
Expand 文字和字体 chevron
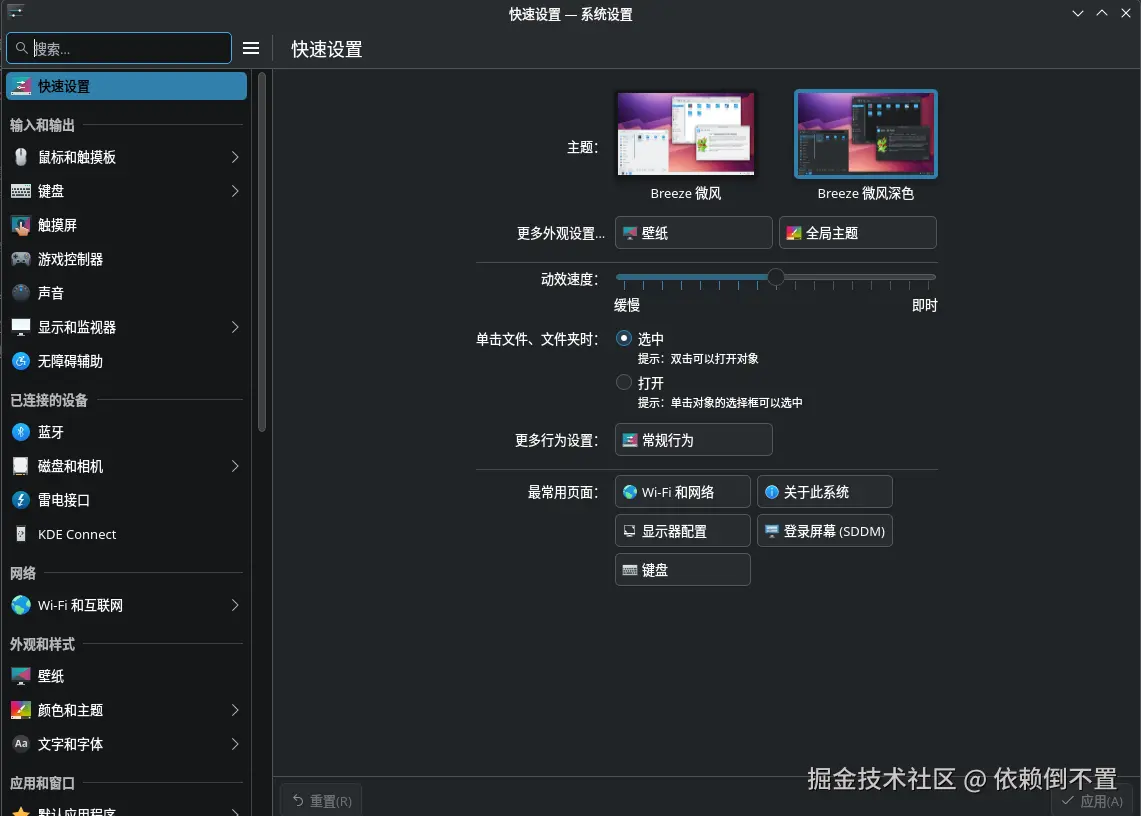(x=234, y=744)
